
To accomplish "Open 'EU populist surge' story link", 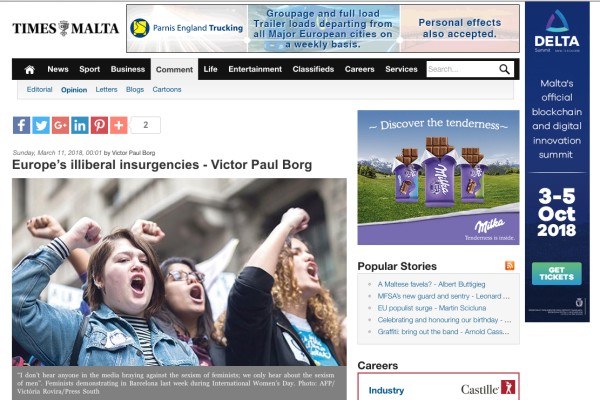I will tap(432, 308).
